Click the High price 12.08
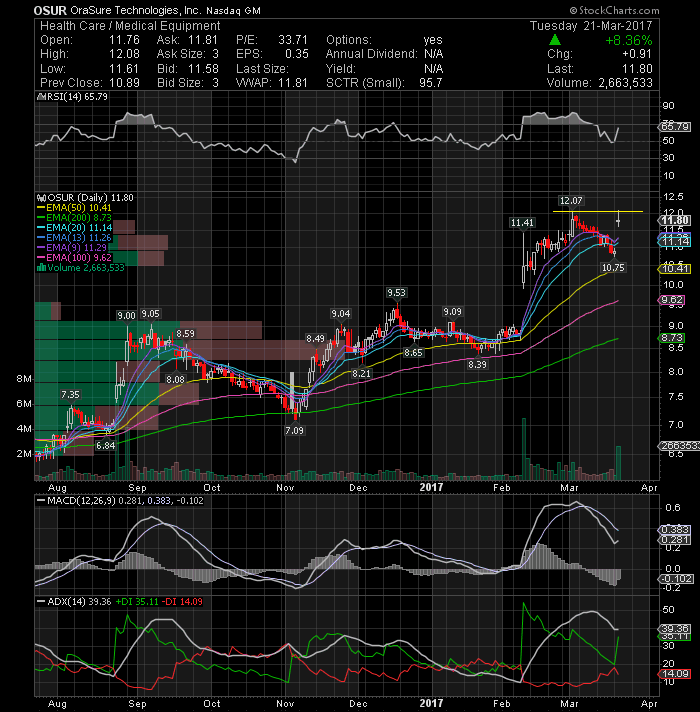 tap(124, 54)
